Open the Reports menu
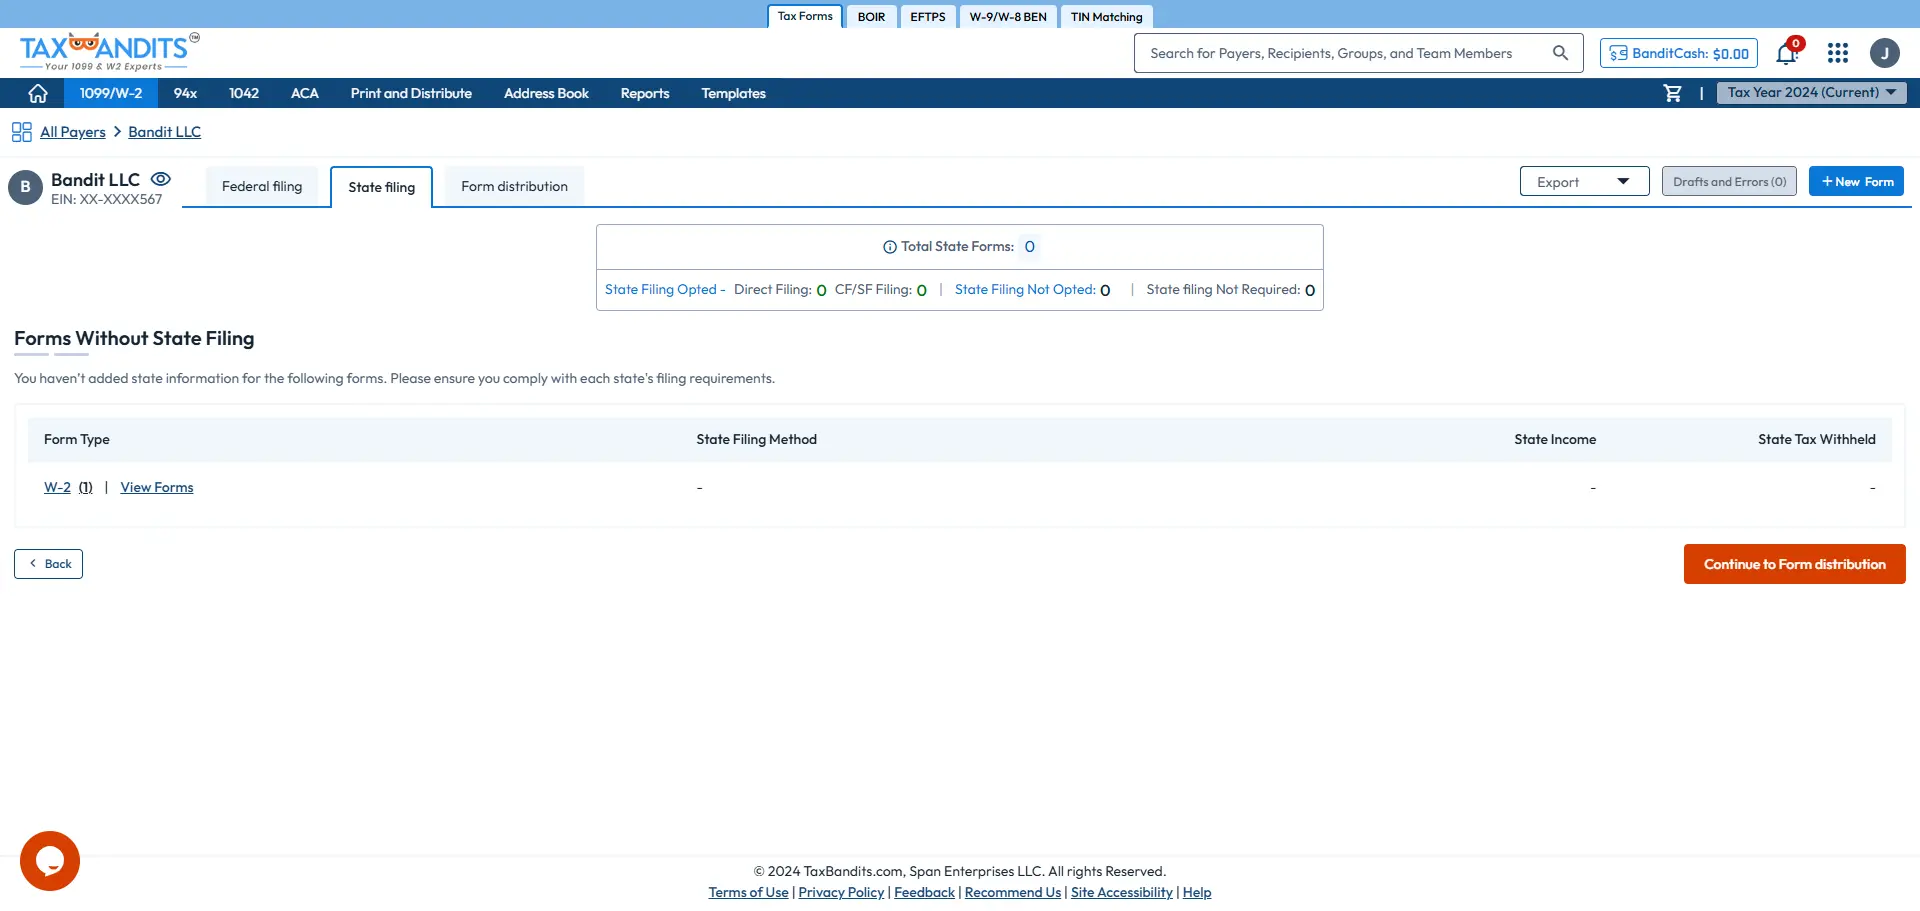1920x911 pixels. (645, 93)
